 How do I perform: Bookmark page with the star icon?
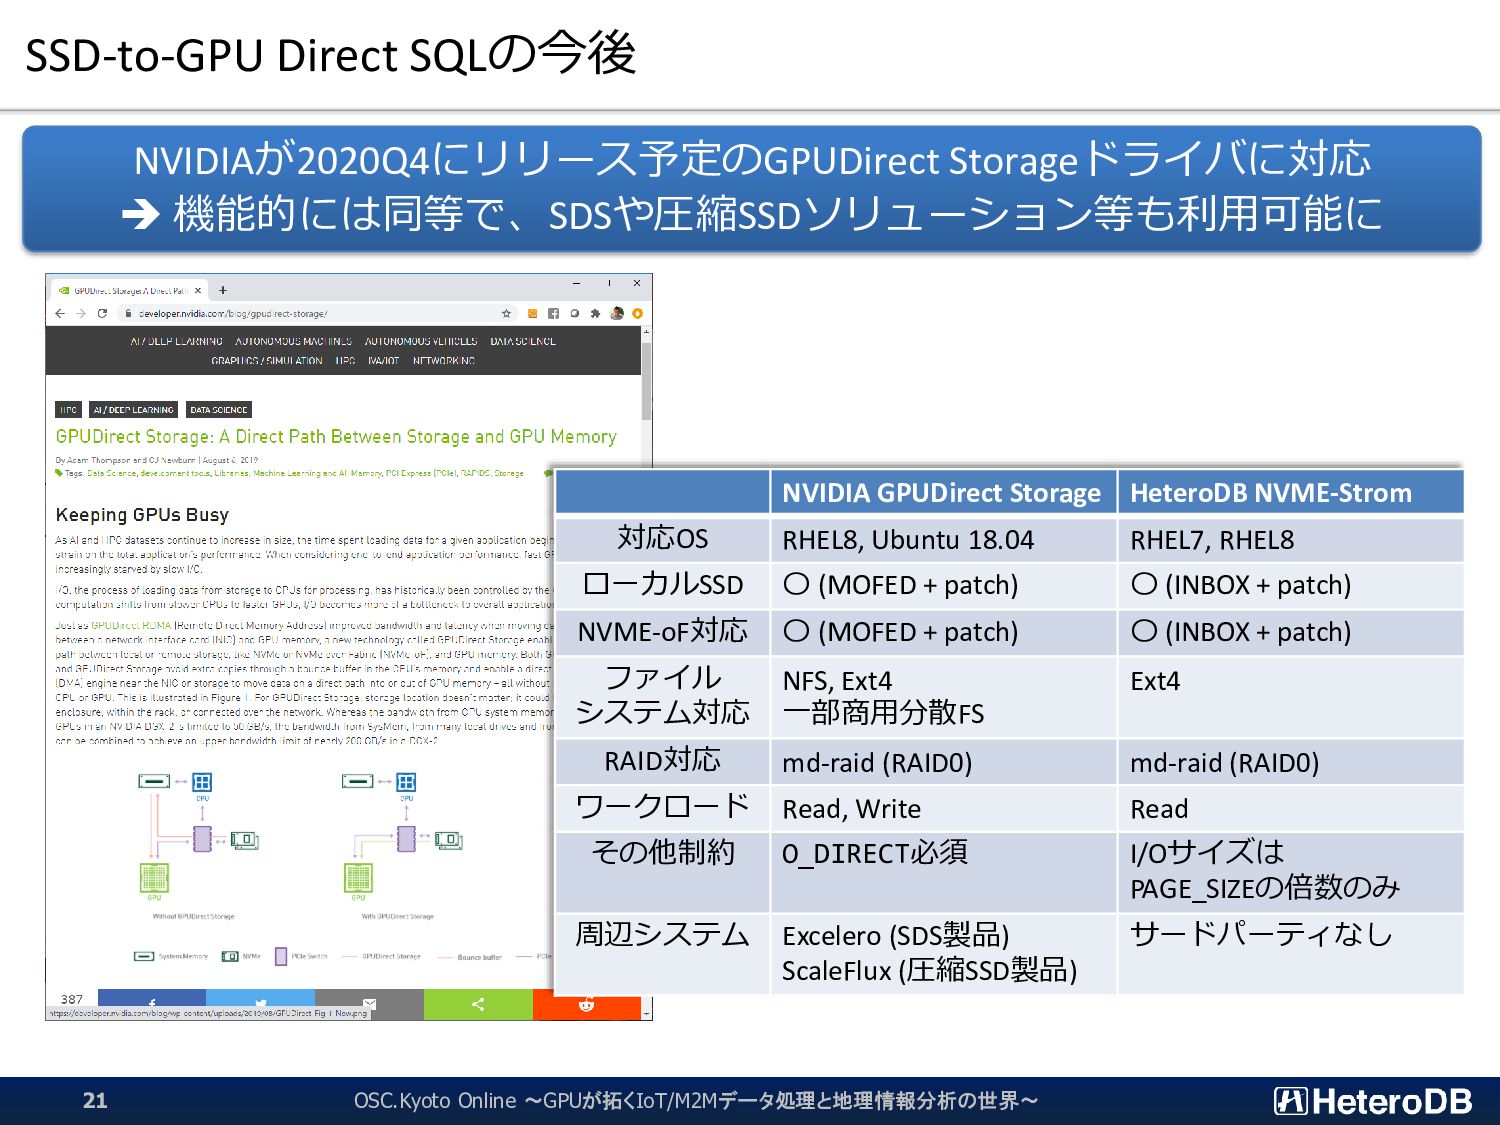[x=506, y=313]
